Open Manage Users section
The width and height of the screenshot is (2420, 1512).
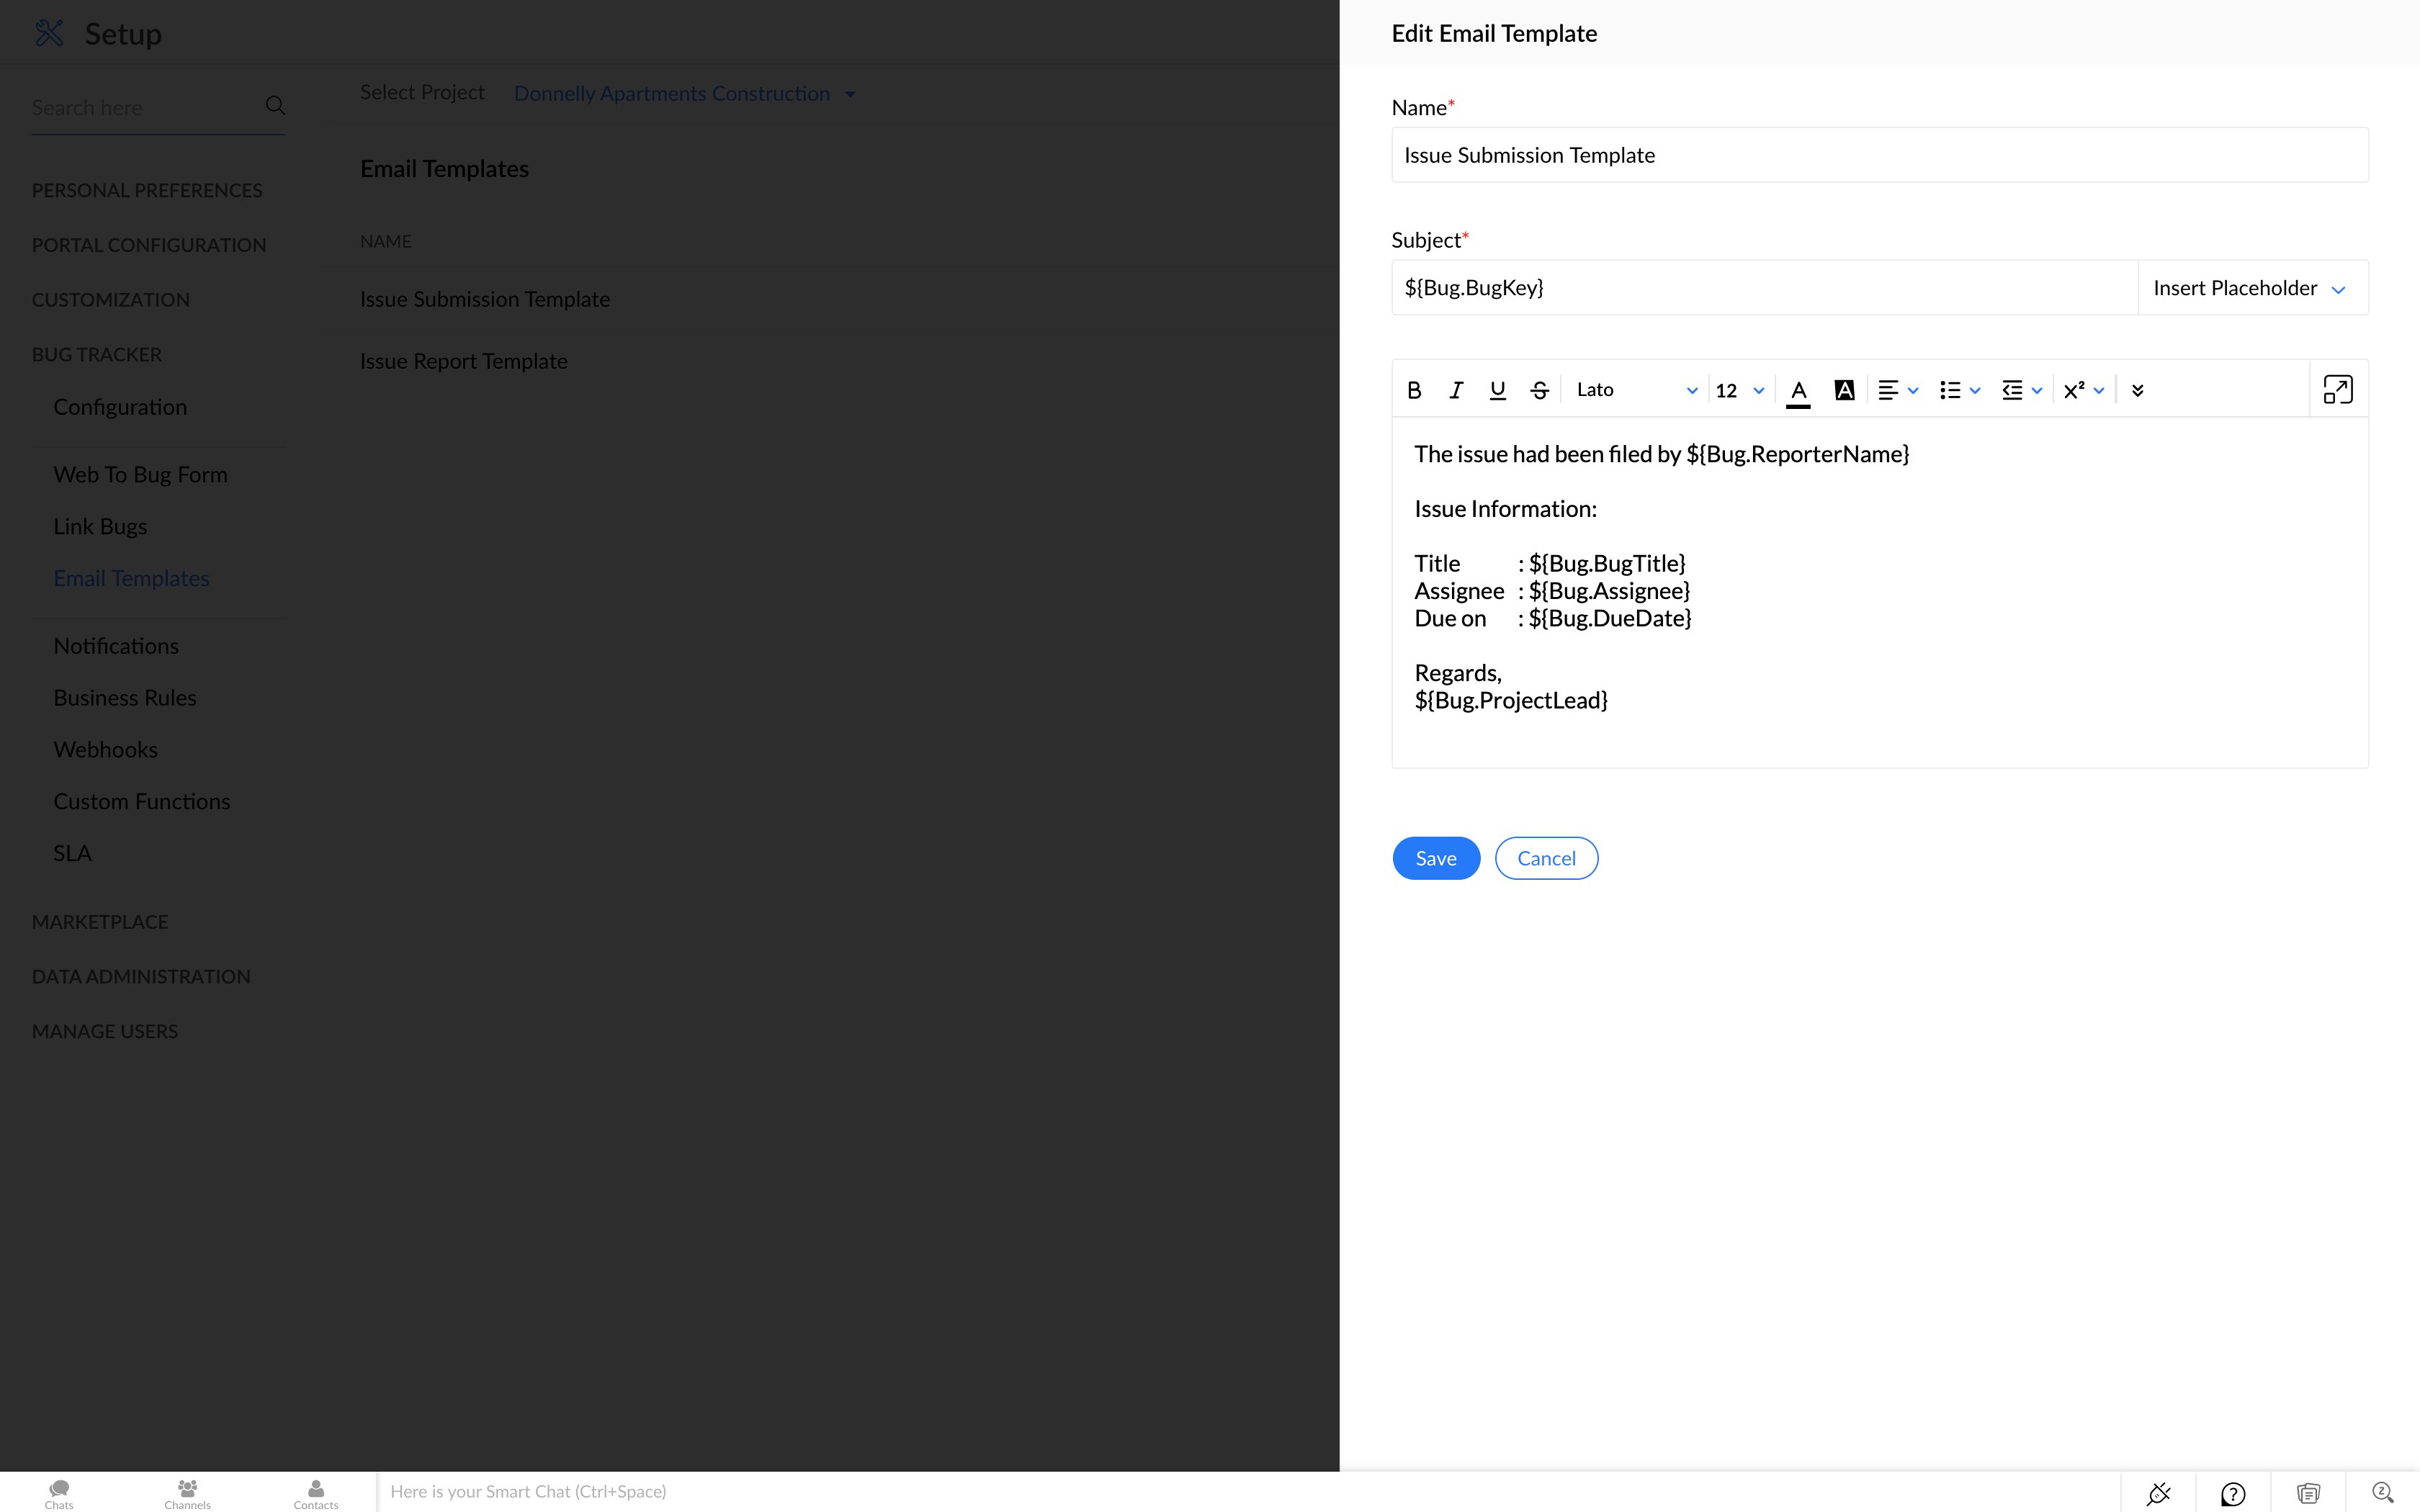[x=105, y=1032]
